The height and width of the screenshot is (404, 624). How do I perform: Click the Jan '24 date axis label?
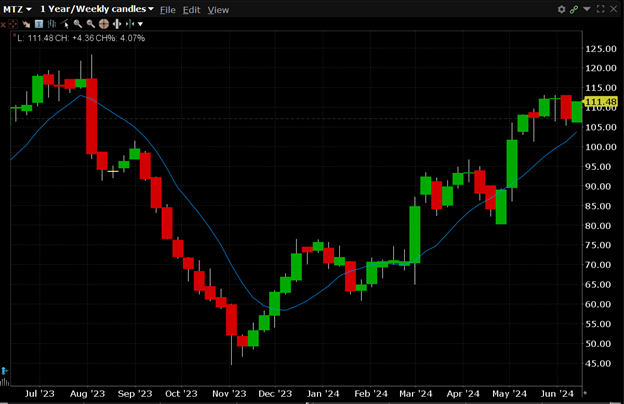(323, 394)
